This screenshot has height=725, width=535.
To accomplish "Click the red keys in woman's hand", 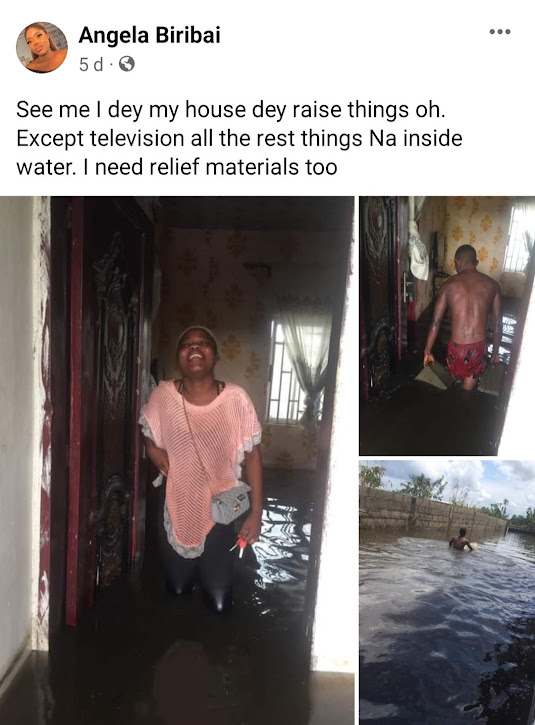I will click(239, 546).
